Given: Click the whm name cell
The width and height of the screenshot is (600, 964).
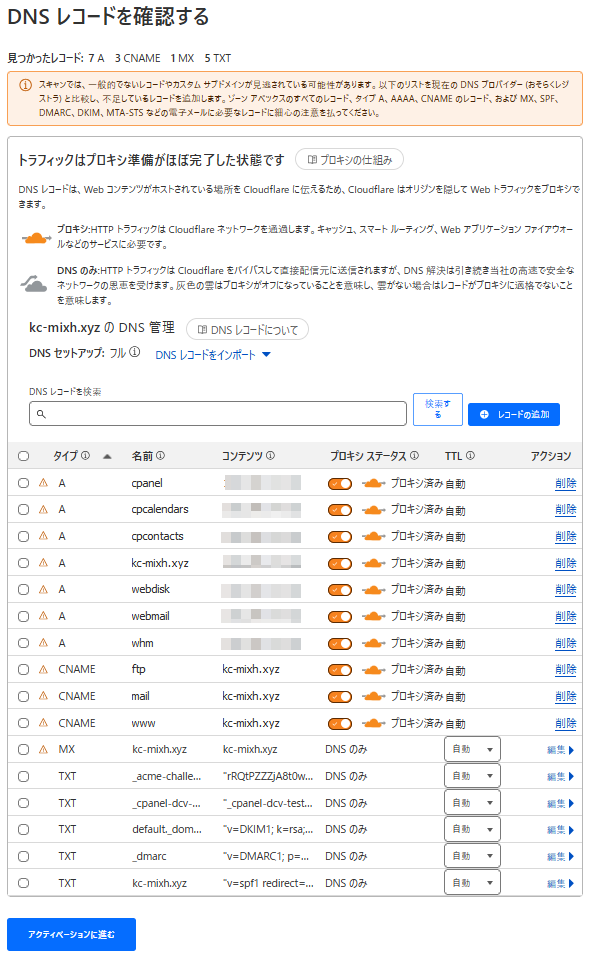Looking at the screenshot, I should tap(143, 643).
